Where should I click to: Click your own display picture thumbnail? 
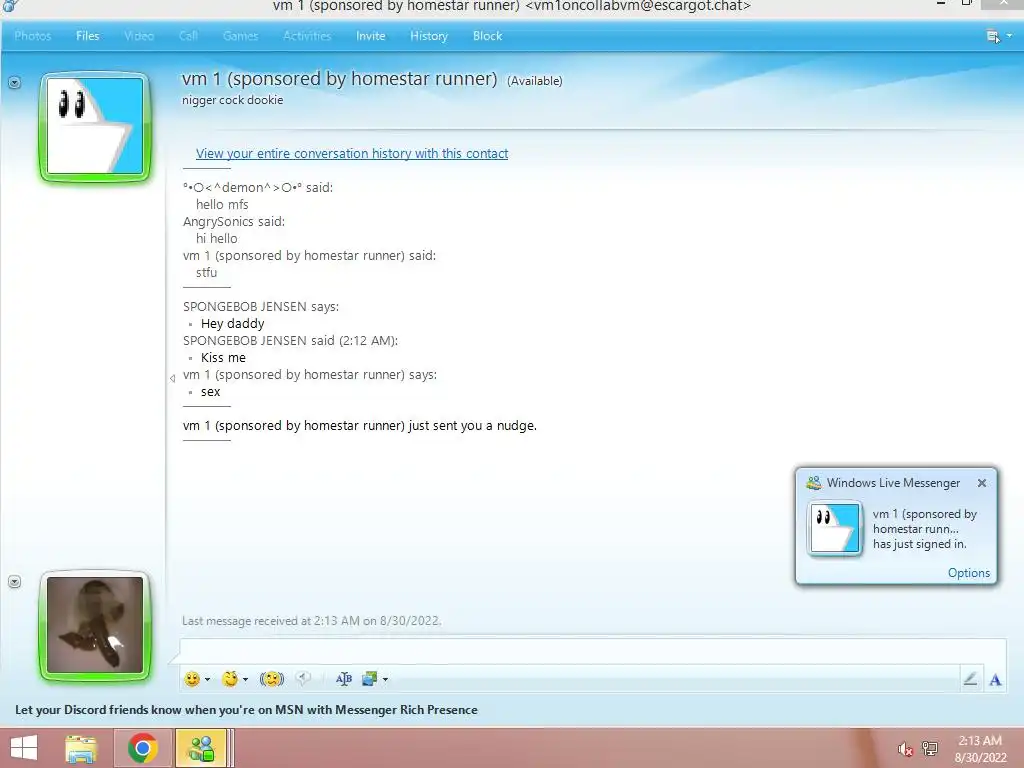95,625
